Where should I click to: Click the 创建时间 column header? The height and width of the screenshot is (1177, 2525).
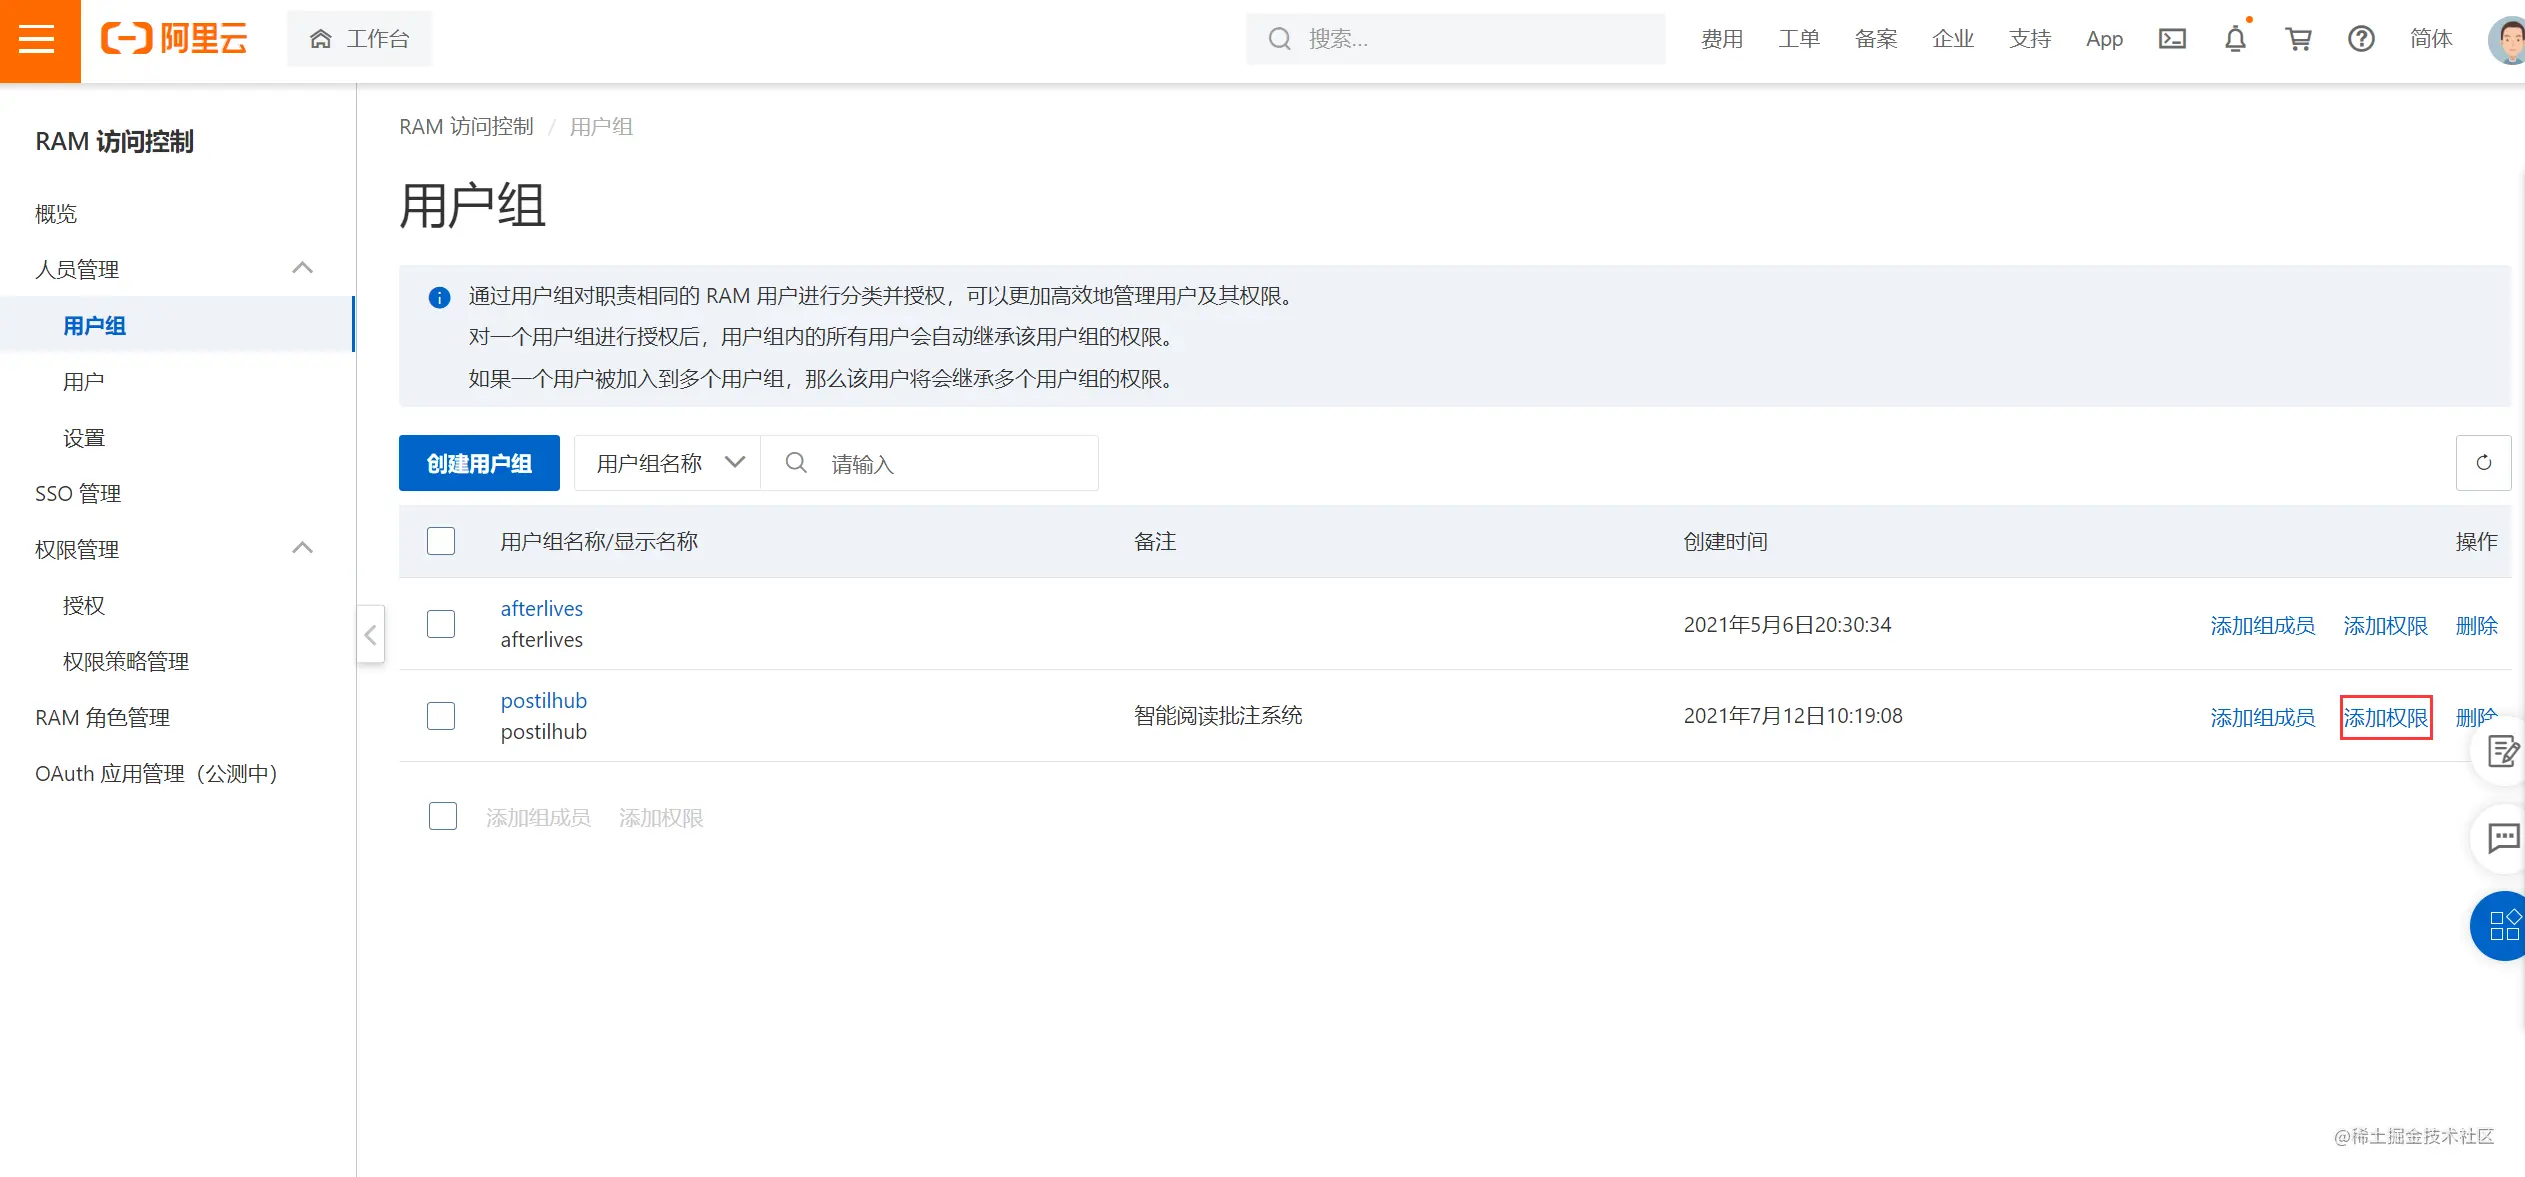click(1725, 541)
